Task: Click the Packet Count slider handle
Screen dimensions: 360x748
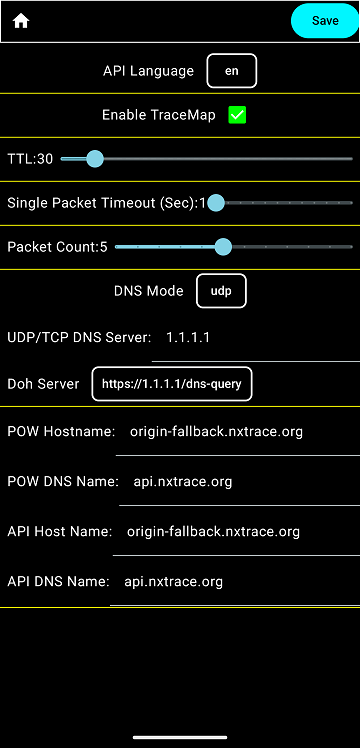Action: pyautogui.click(x=223, y=247)
